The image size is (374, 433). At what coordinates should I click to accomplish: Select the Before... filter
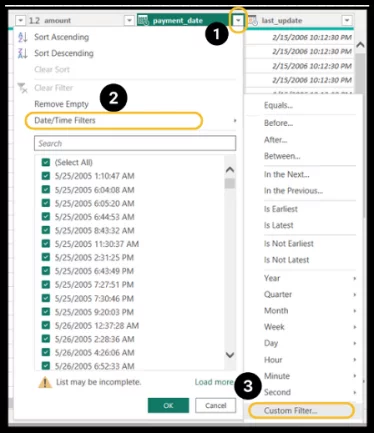278,123
